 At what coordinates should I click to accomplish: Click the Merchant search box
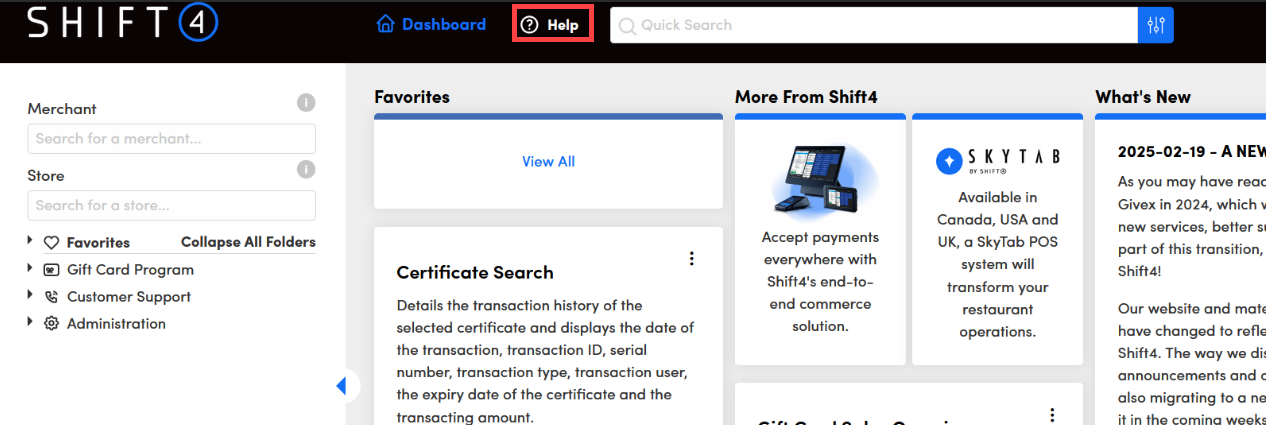pyautogui.click(x=171, y=139)
